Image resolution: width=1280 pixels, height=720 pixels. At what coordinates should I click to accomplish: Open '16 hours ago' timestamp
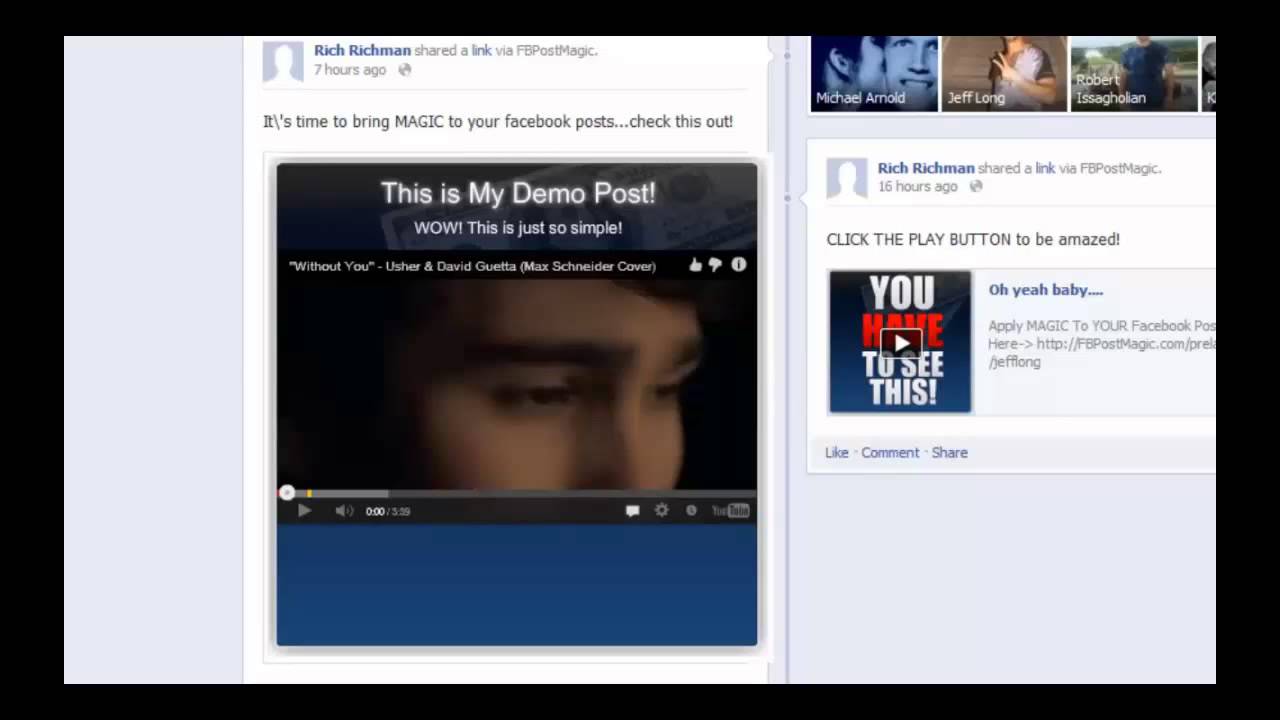(x=918, y=186)
